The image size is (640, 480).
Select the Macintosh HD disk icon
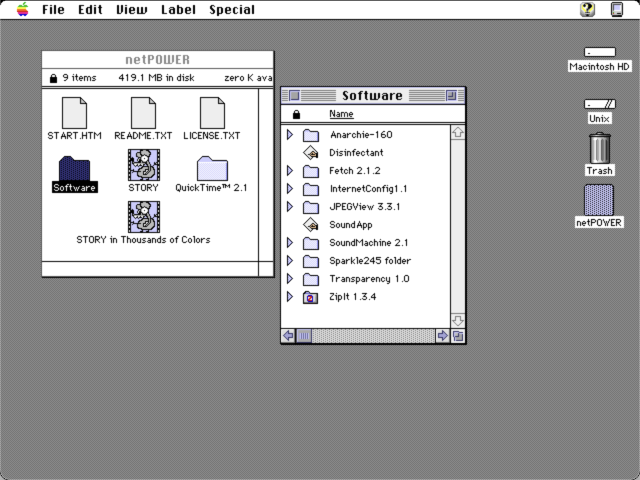click(600, 52)
